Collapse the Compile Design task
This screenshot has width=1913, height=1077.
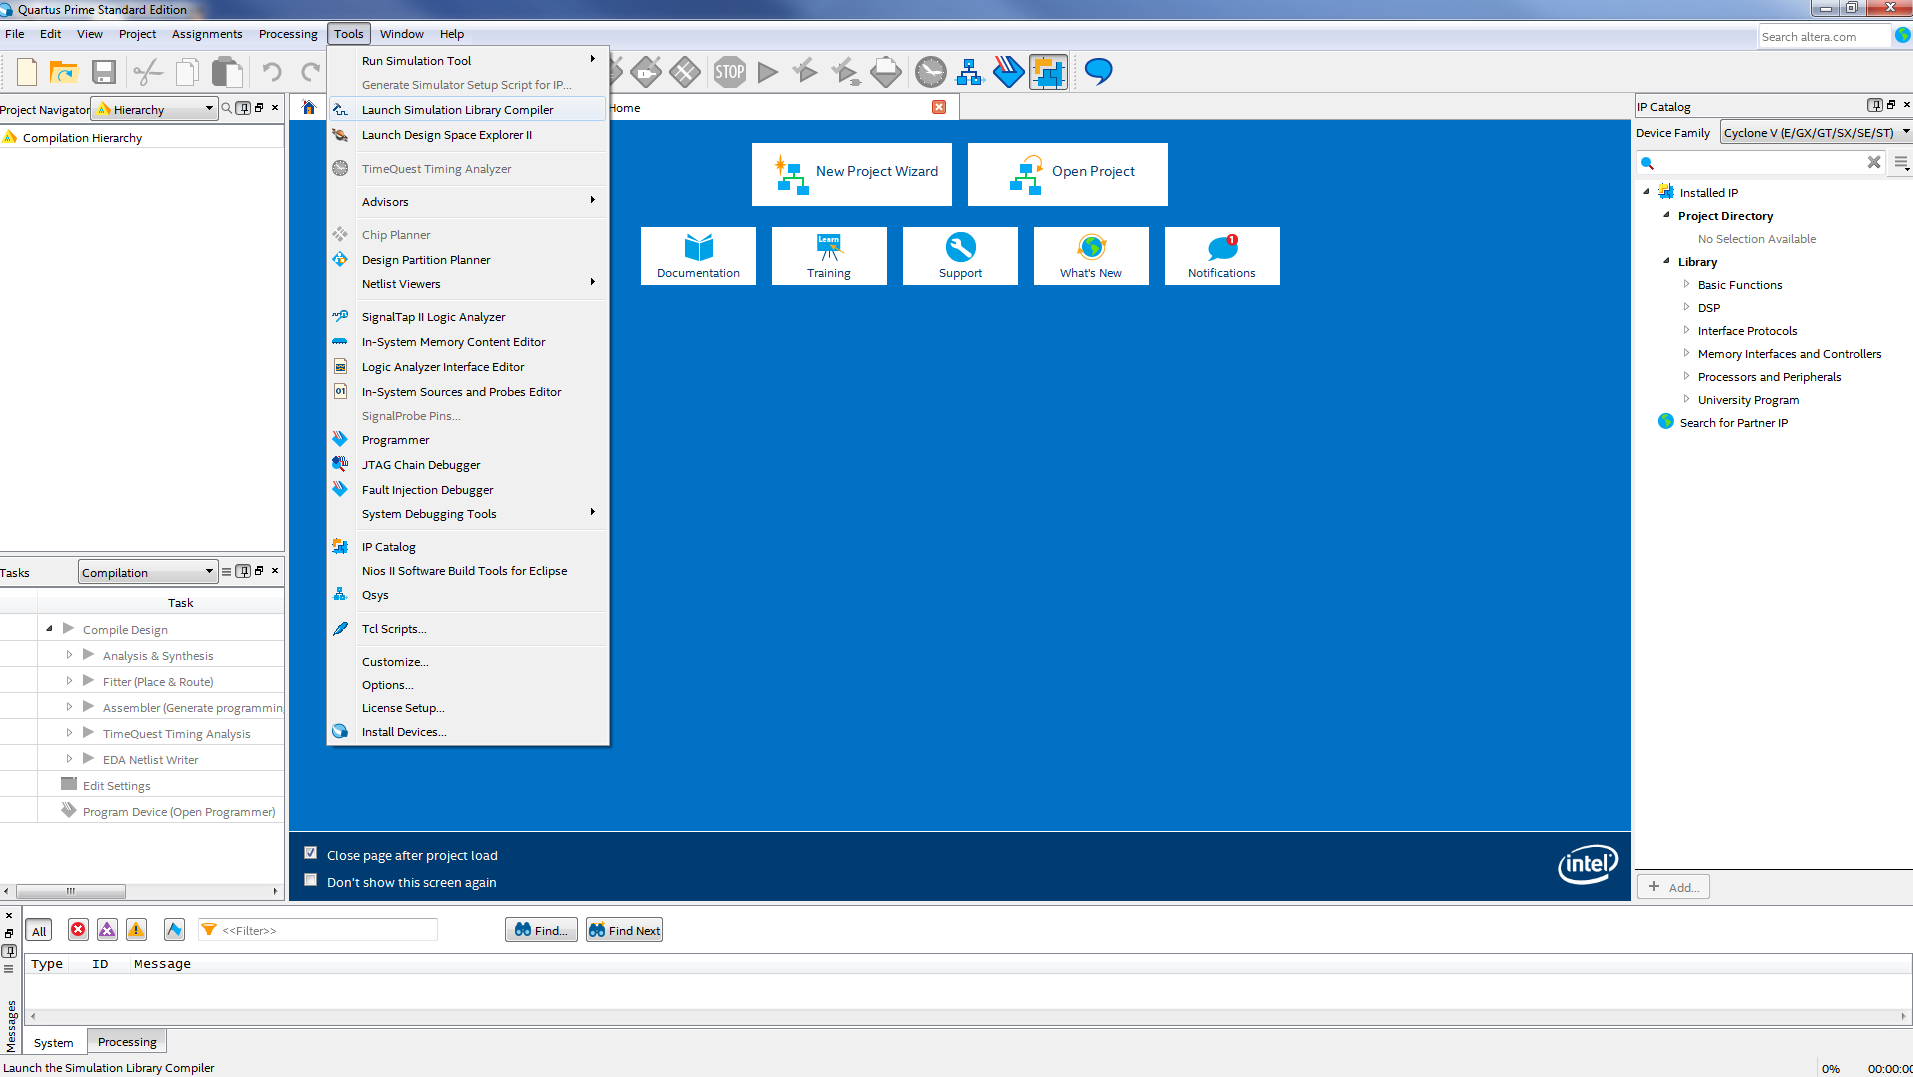pyautogui.click(x=49, y=629)
